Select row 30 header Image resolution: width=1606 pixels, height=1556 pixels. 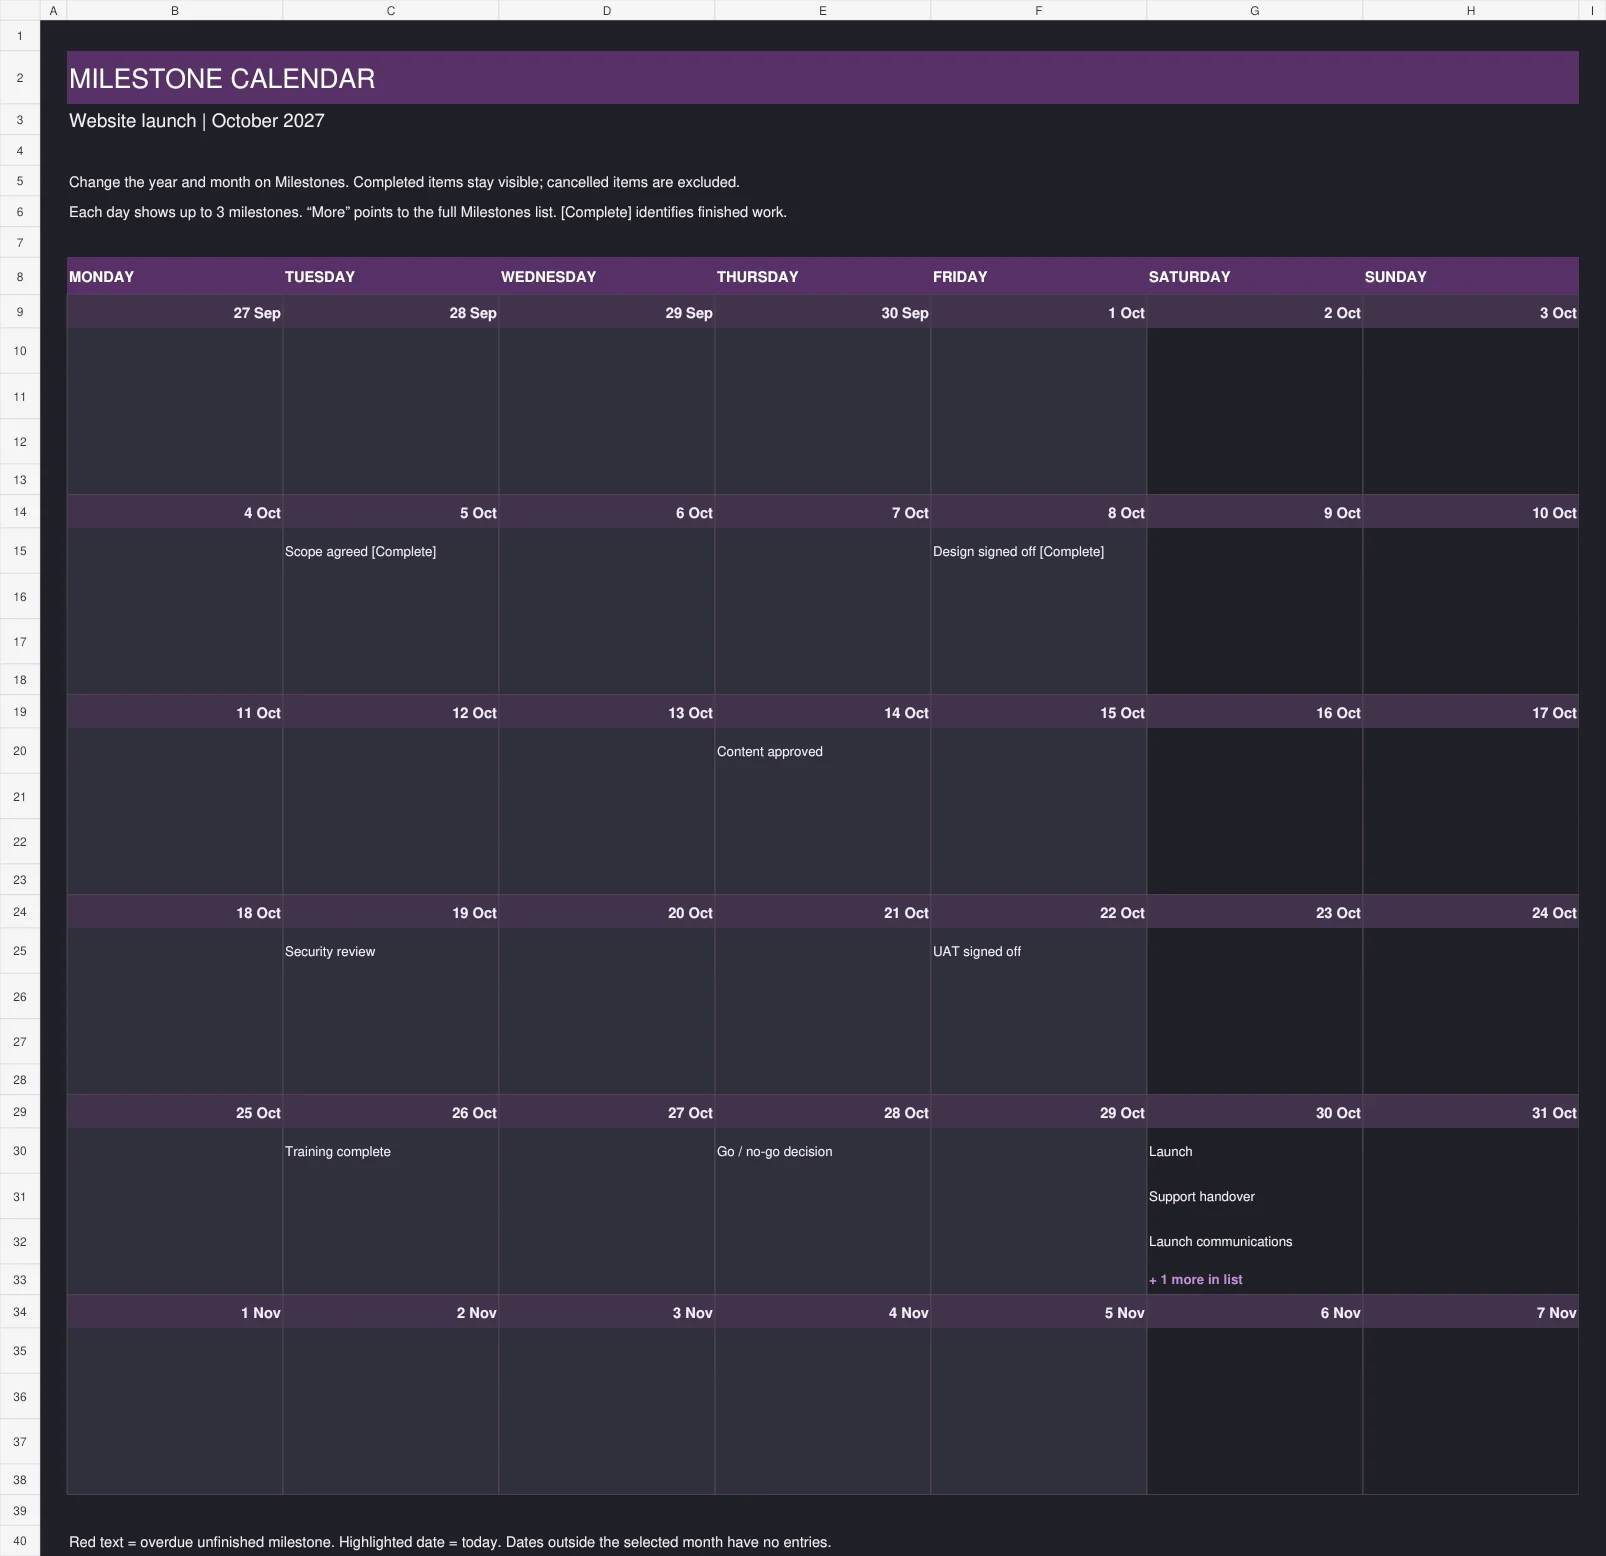[x=20, y=1151]
